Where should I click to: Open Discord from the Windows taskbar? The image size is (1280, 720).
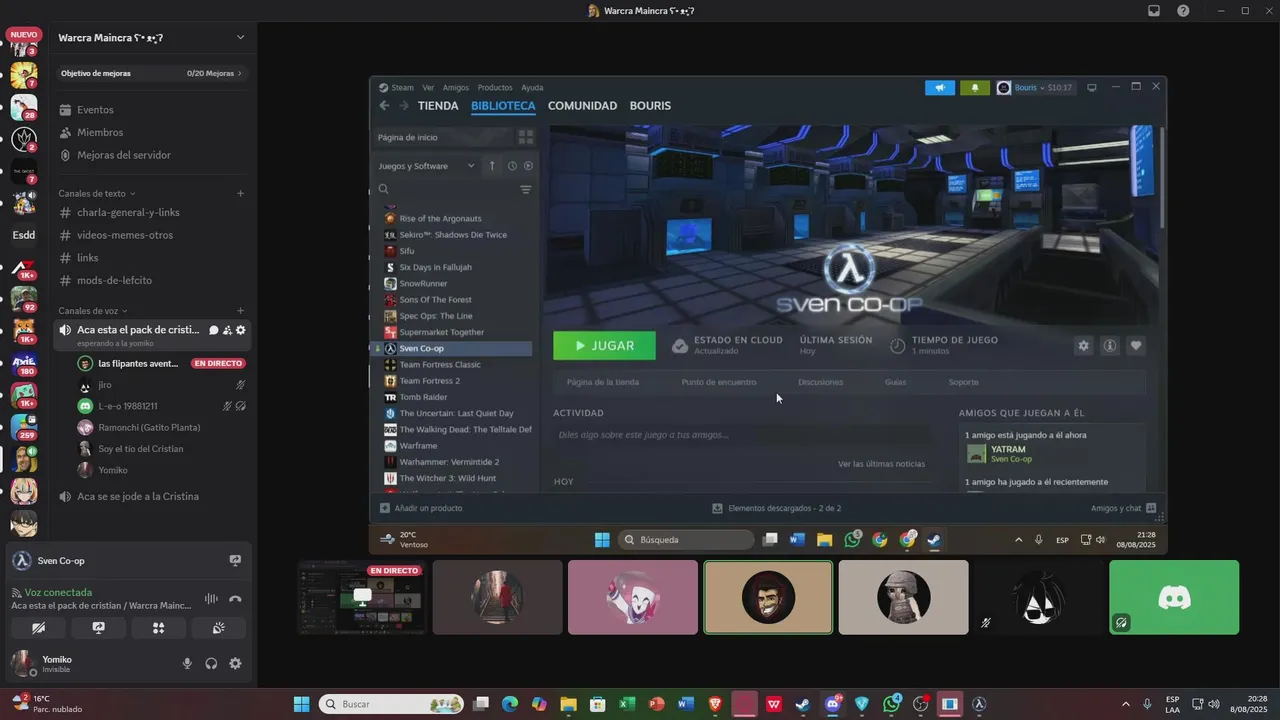click(x=832, y=704)
